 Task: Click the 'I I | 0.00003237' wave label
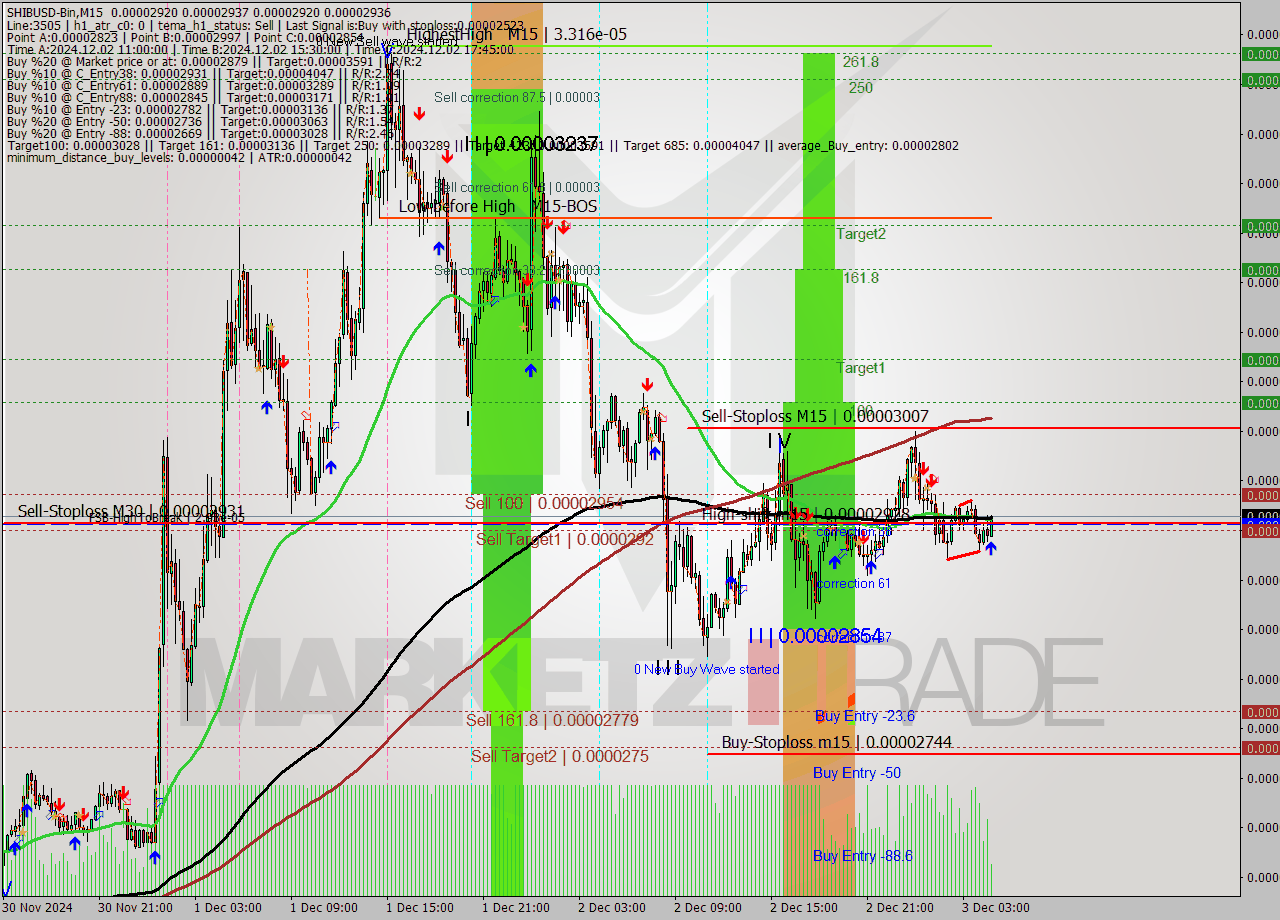(x=530, y=144)
